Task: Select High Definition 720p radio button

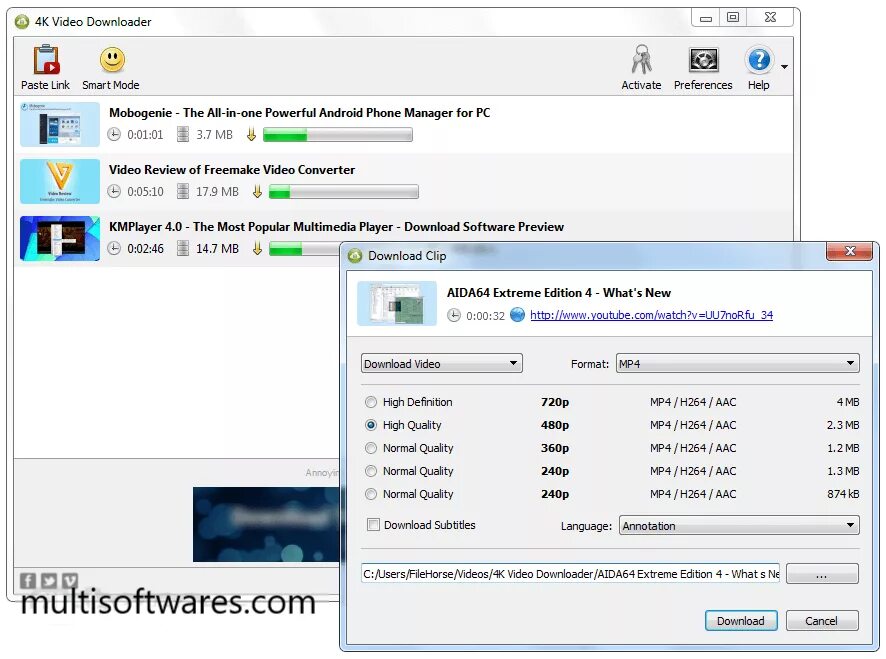Action: click(371, 402)
